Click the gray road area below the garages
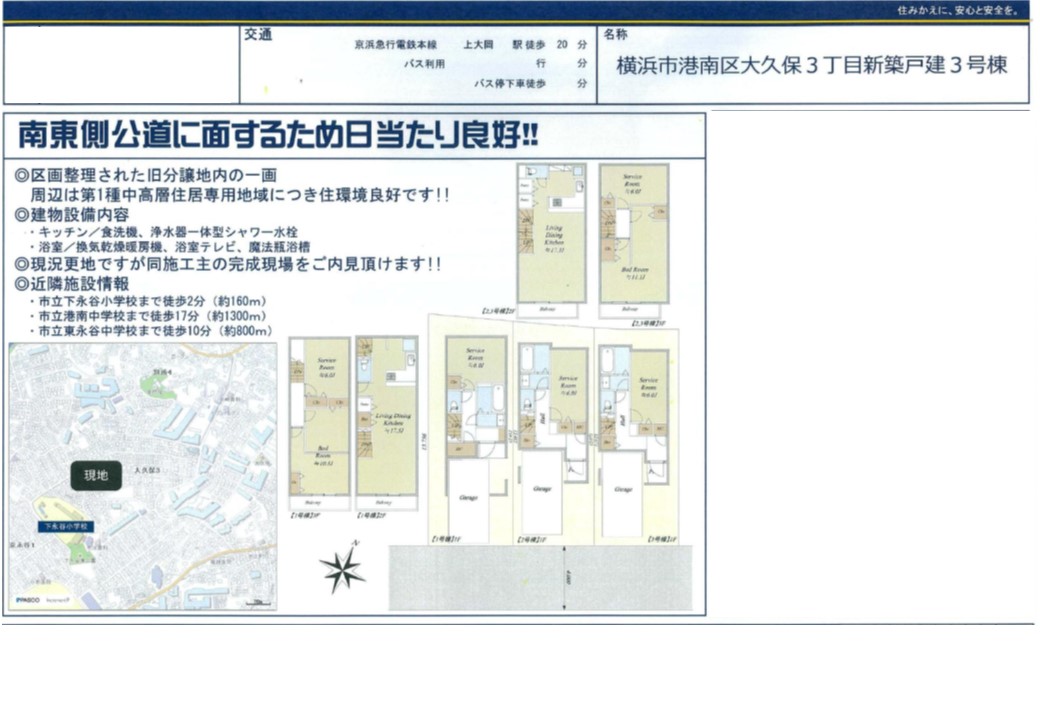 [x=540, y=578]
